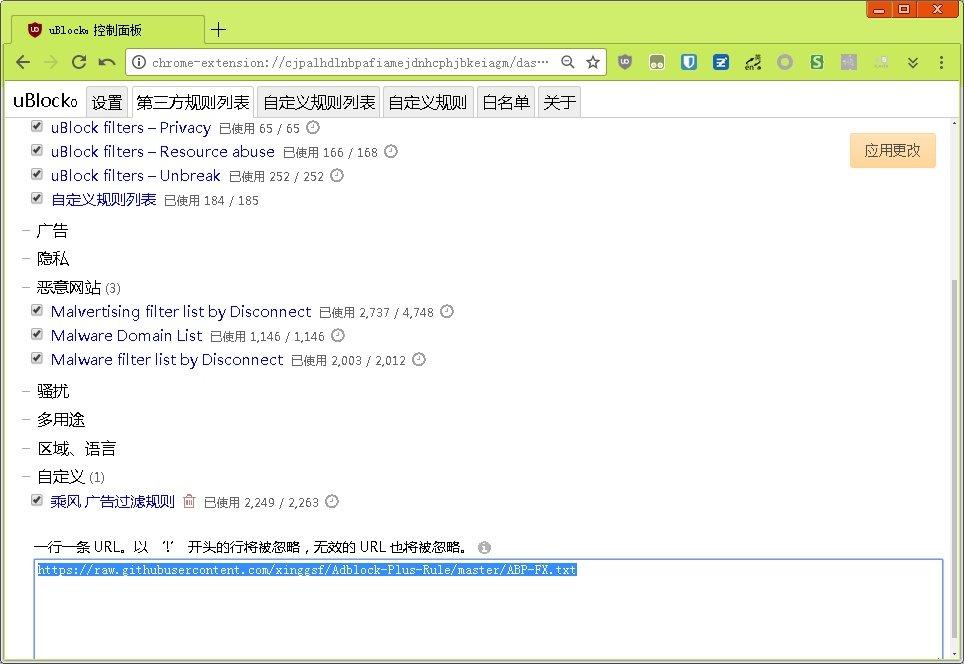This screenshot has height=664, width=964.
Task: Click the uBlock Origin shield extension icon
Action: [625, 62]
